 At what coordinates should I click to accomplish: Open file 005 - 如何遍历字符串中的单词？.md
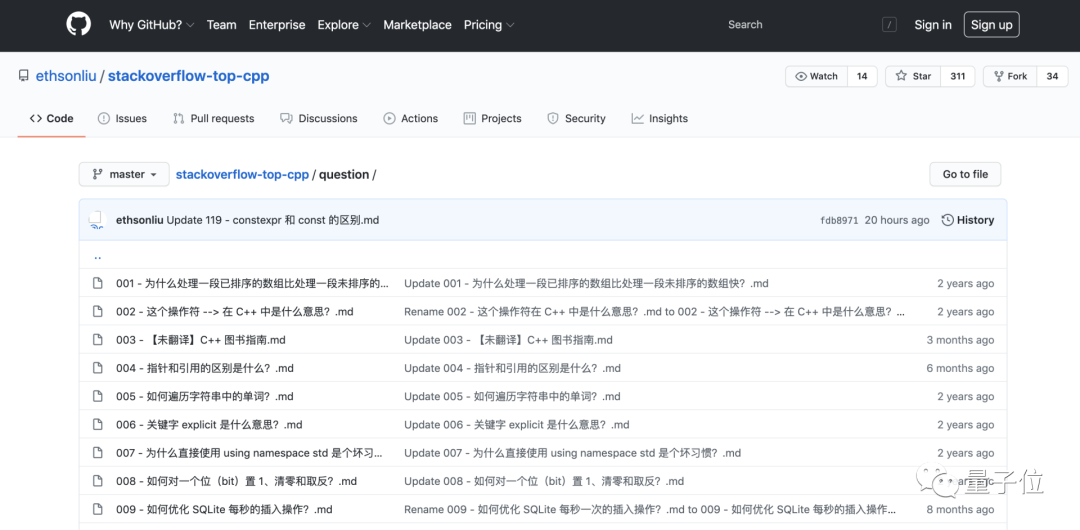pos(205,396)
